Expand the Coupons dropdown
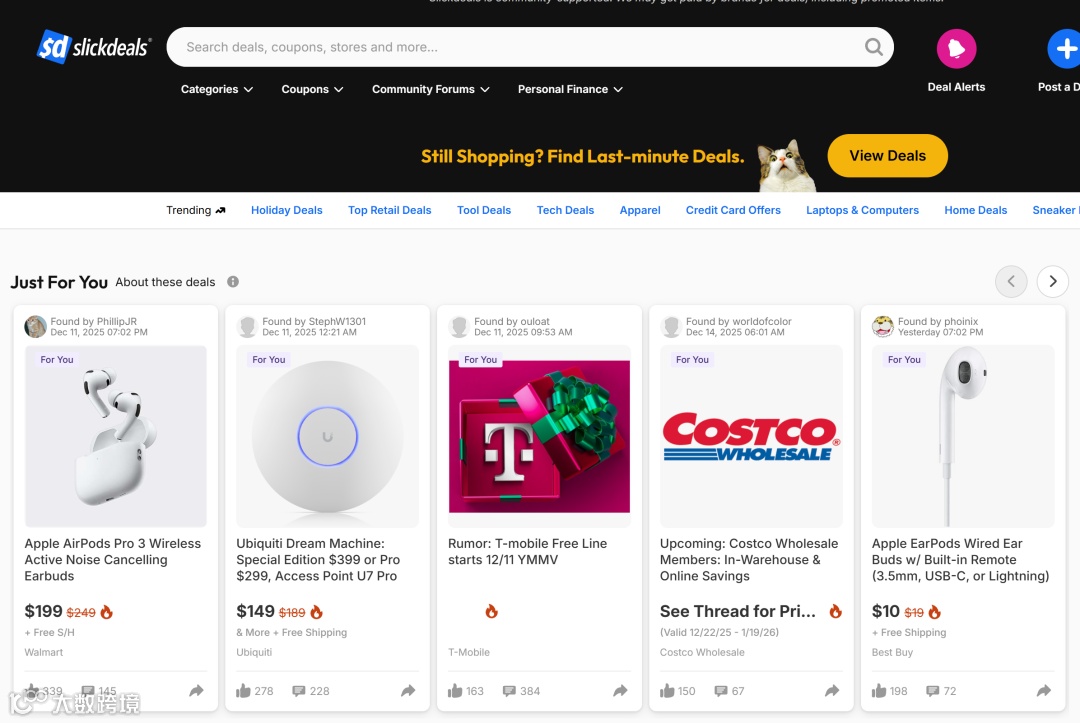Screen dimensions: 1080x723 (312, 90)
